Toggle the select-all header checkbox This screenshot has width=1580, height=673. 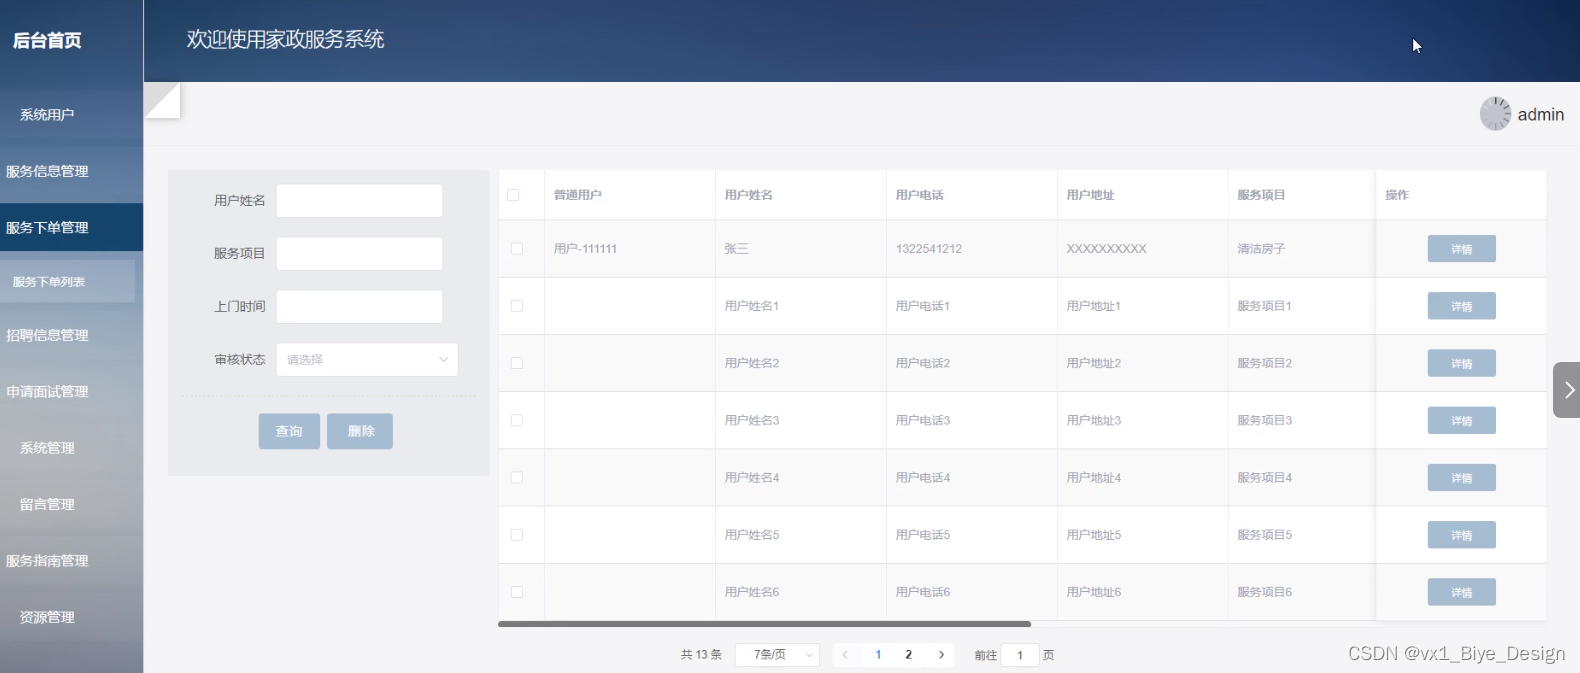[x=513, y=195]
